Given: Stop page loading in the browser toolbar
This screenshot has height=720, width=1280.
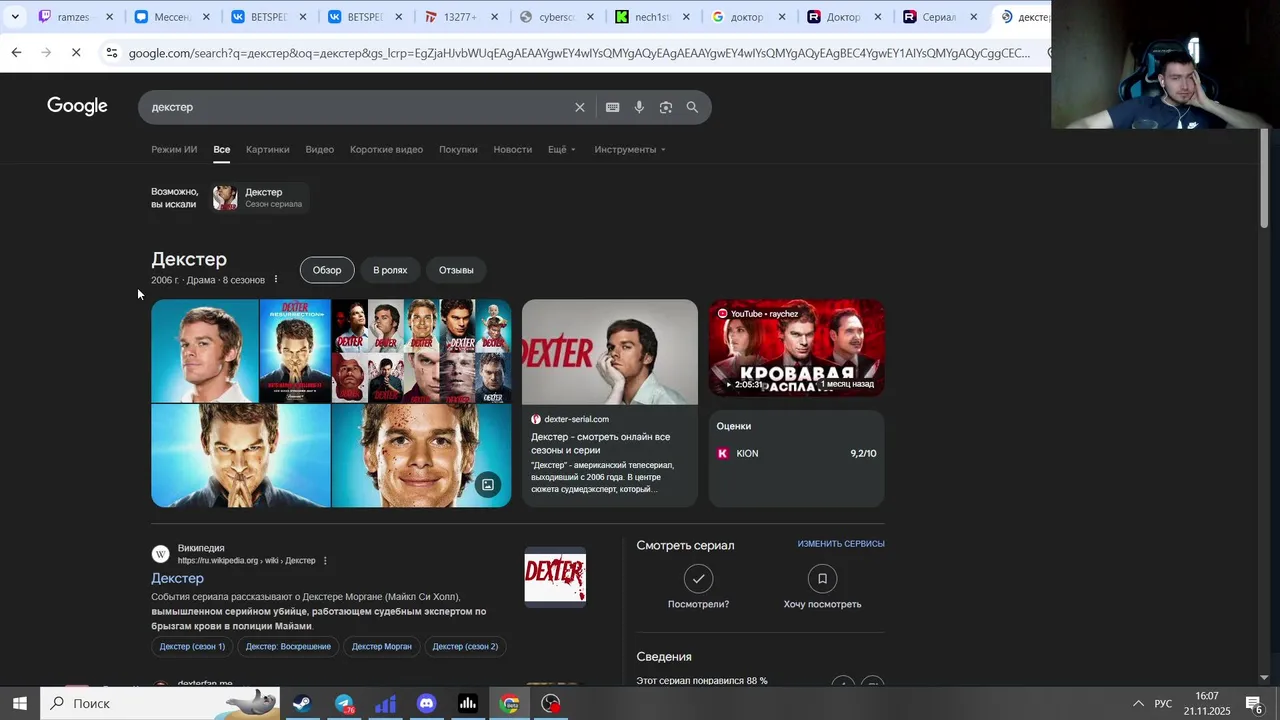Looking at the screenshot, I should (x=76, y=52).
